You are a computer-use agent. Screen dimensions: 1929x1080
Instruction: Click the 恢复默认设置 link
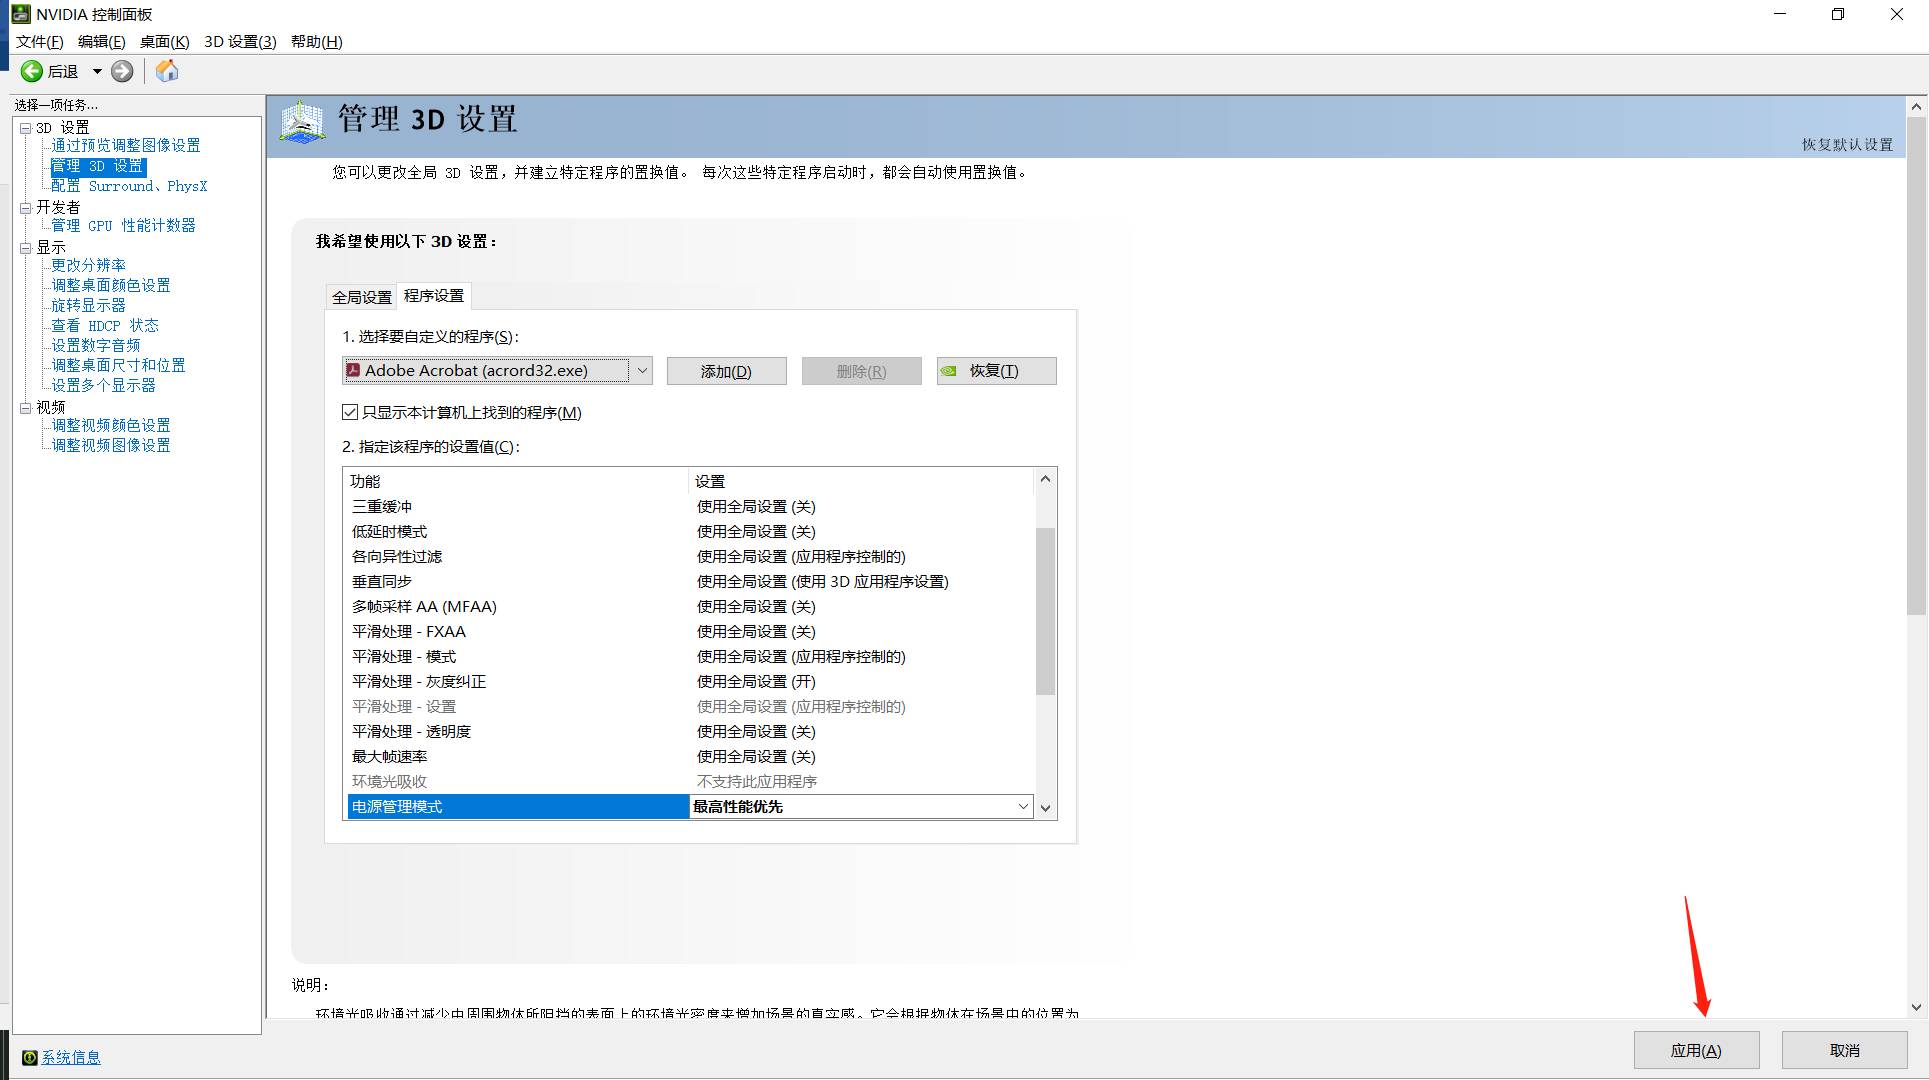tap(1847, 144)
